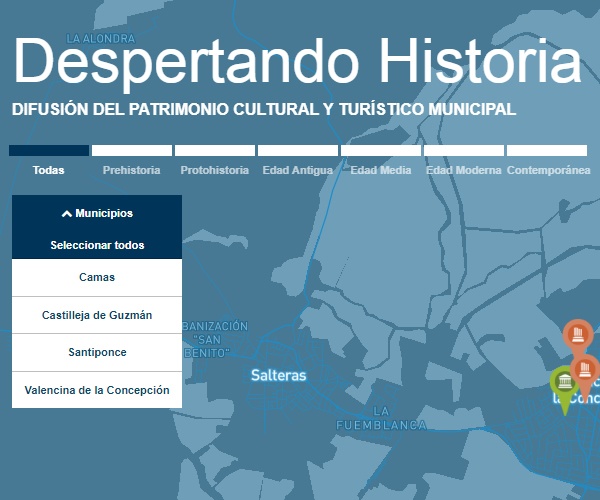Toggle the Camas municipality filter
Screen dimensions: 600x500
pos(97,277)
